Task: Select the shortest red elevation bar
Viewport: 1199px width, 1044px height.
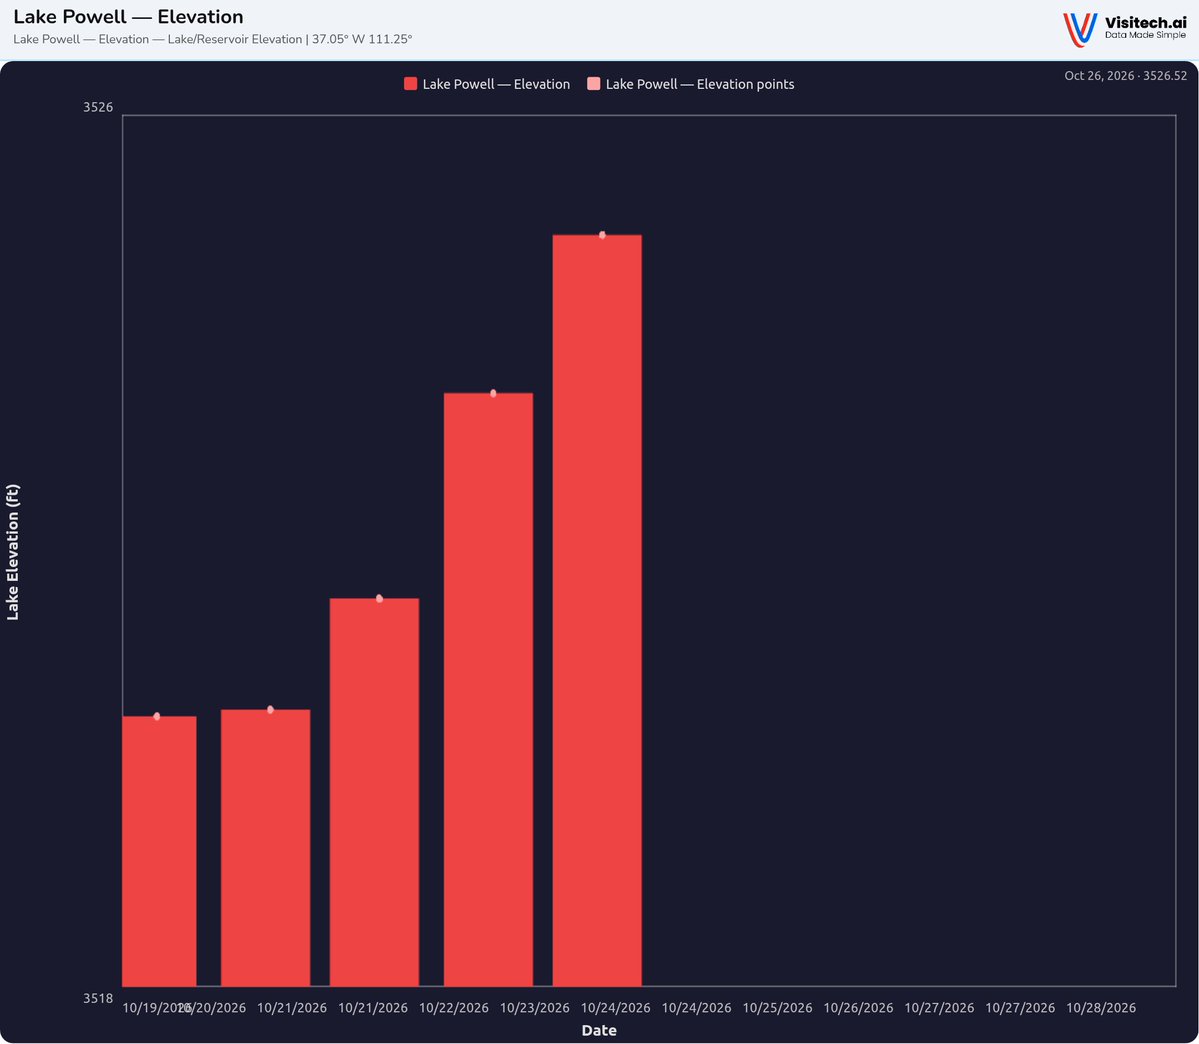Action: pos(159,851)
